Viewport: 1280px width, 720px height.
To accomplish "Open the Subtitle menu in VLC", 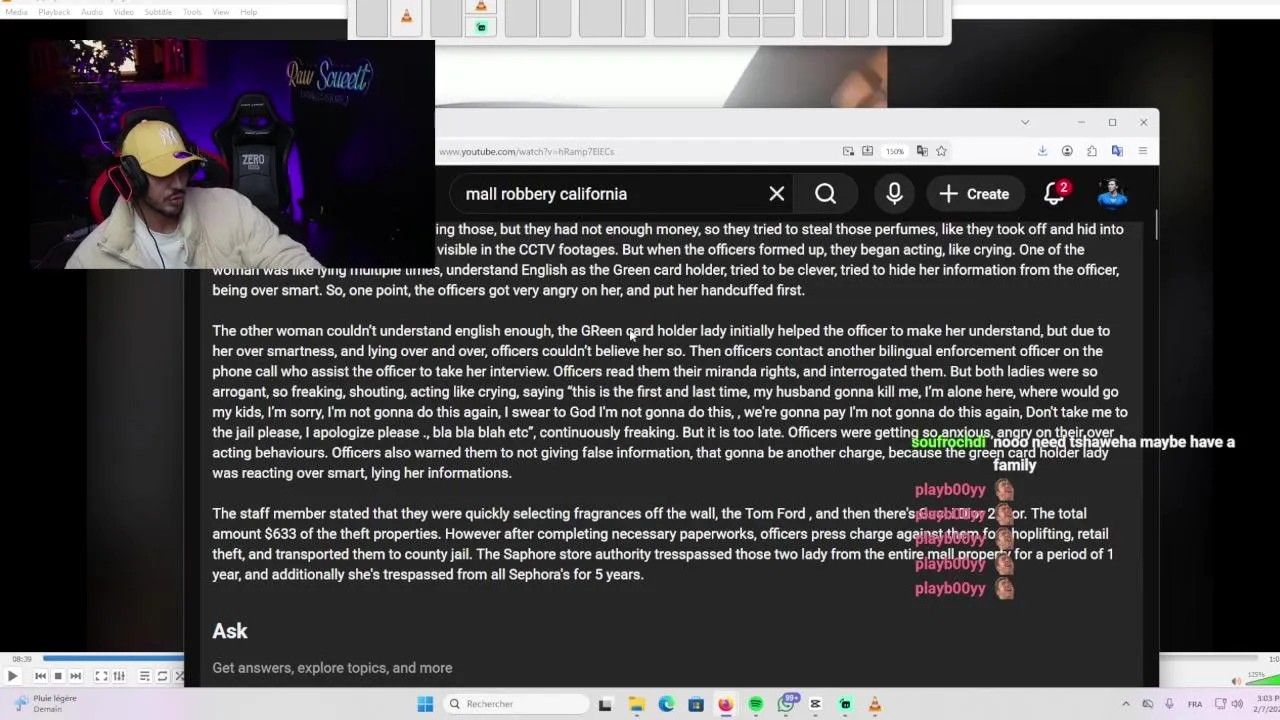I will pos(158,12).
